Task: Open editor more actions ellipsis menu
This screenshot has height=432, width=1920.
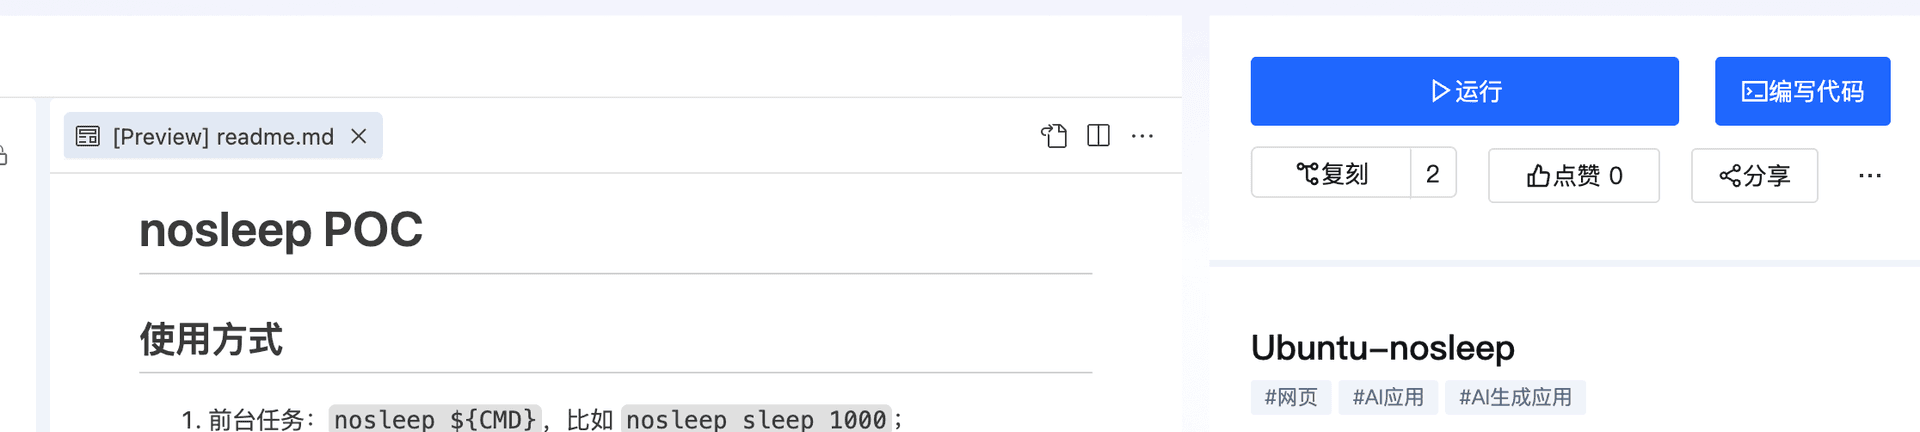Action: coord(1142,136)
